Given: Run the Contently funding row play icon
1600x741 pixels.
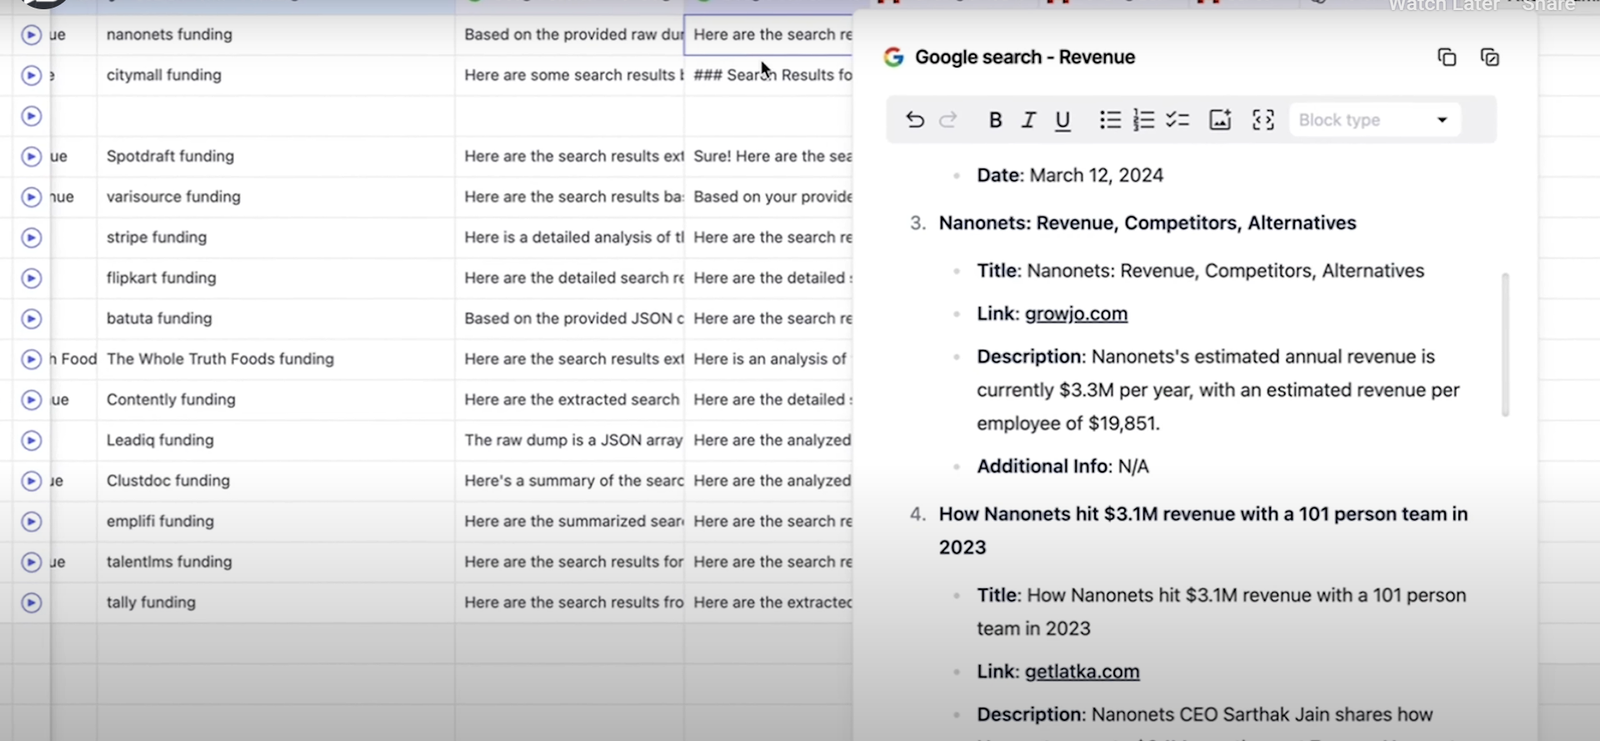Looking at the screenshot, I should 31,400.
